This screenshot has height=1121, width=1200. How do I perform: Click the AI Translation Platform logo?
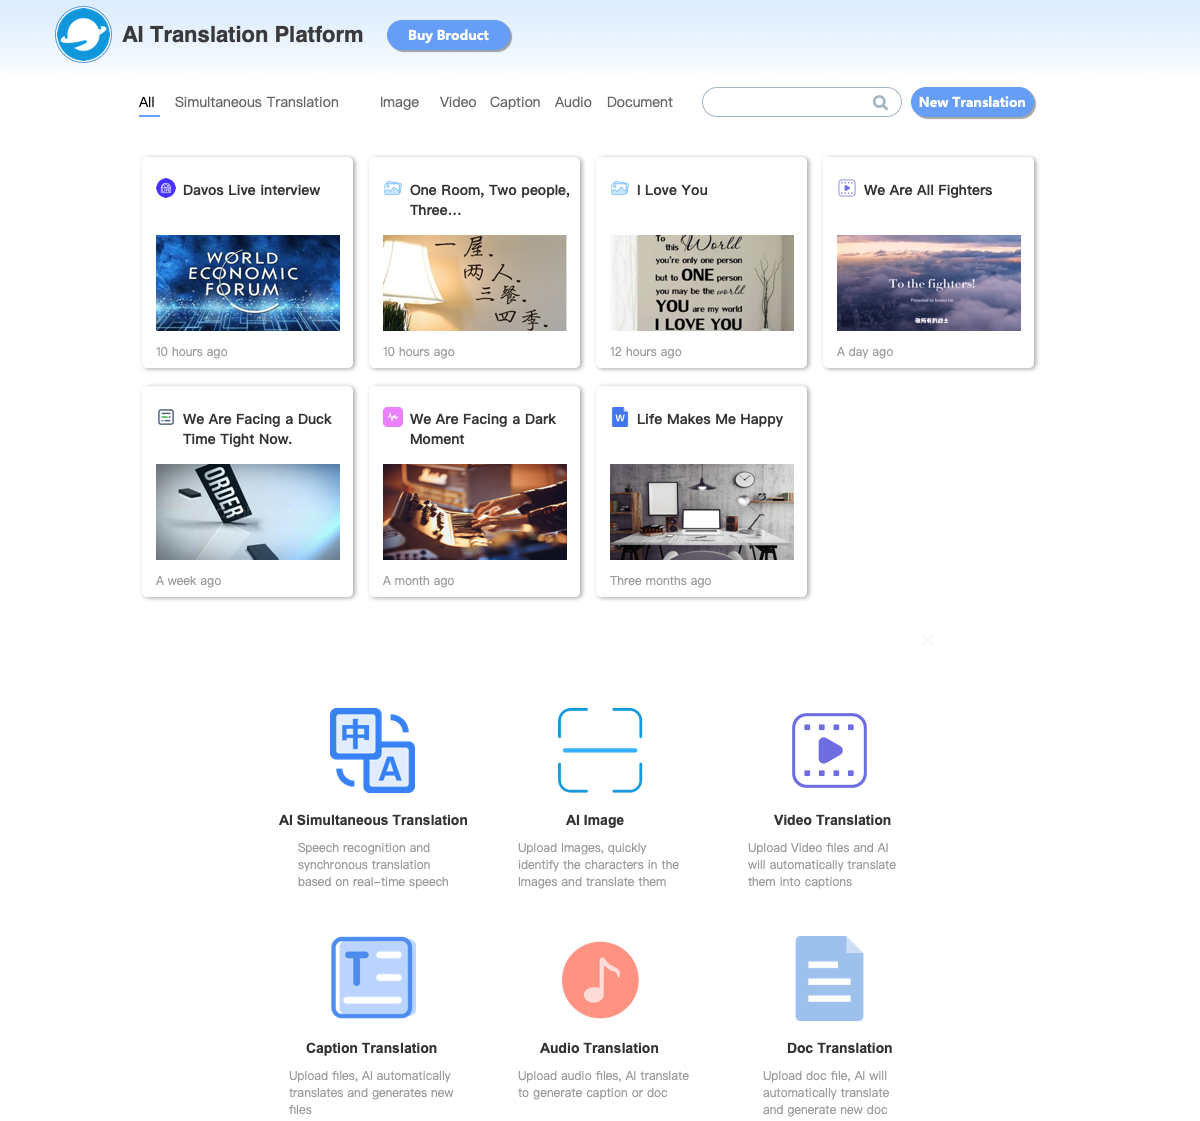pyautogui.click(x=83, y=34)
